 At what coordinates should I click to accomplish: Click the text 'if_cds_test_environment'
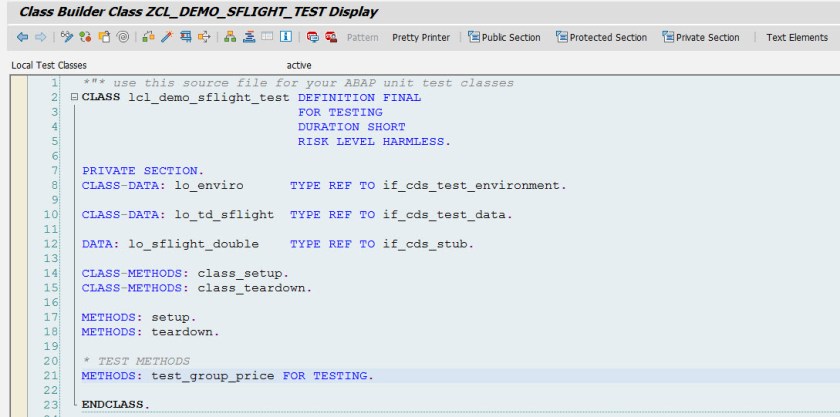coord(471,185)
